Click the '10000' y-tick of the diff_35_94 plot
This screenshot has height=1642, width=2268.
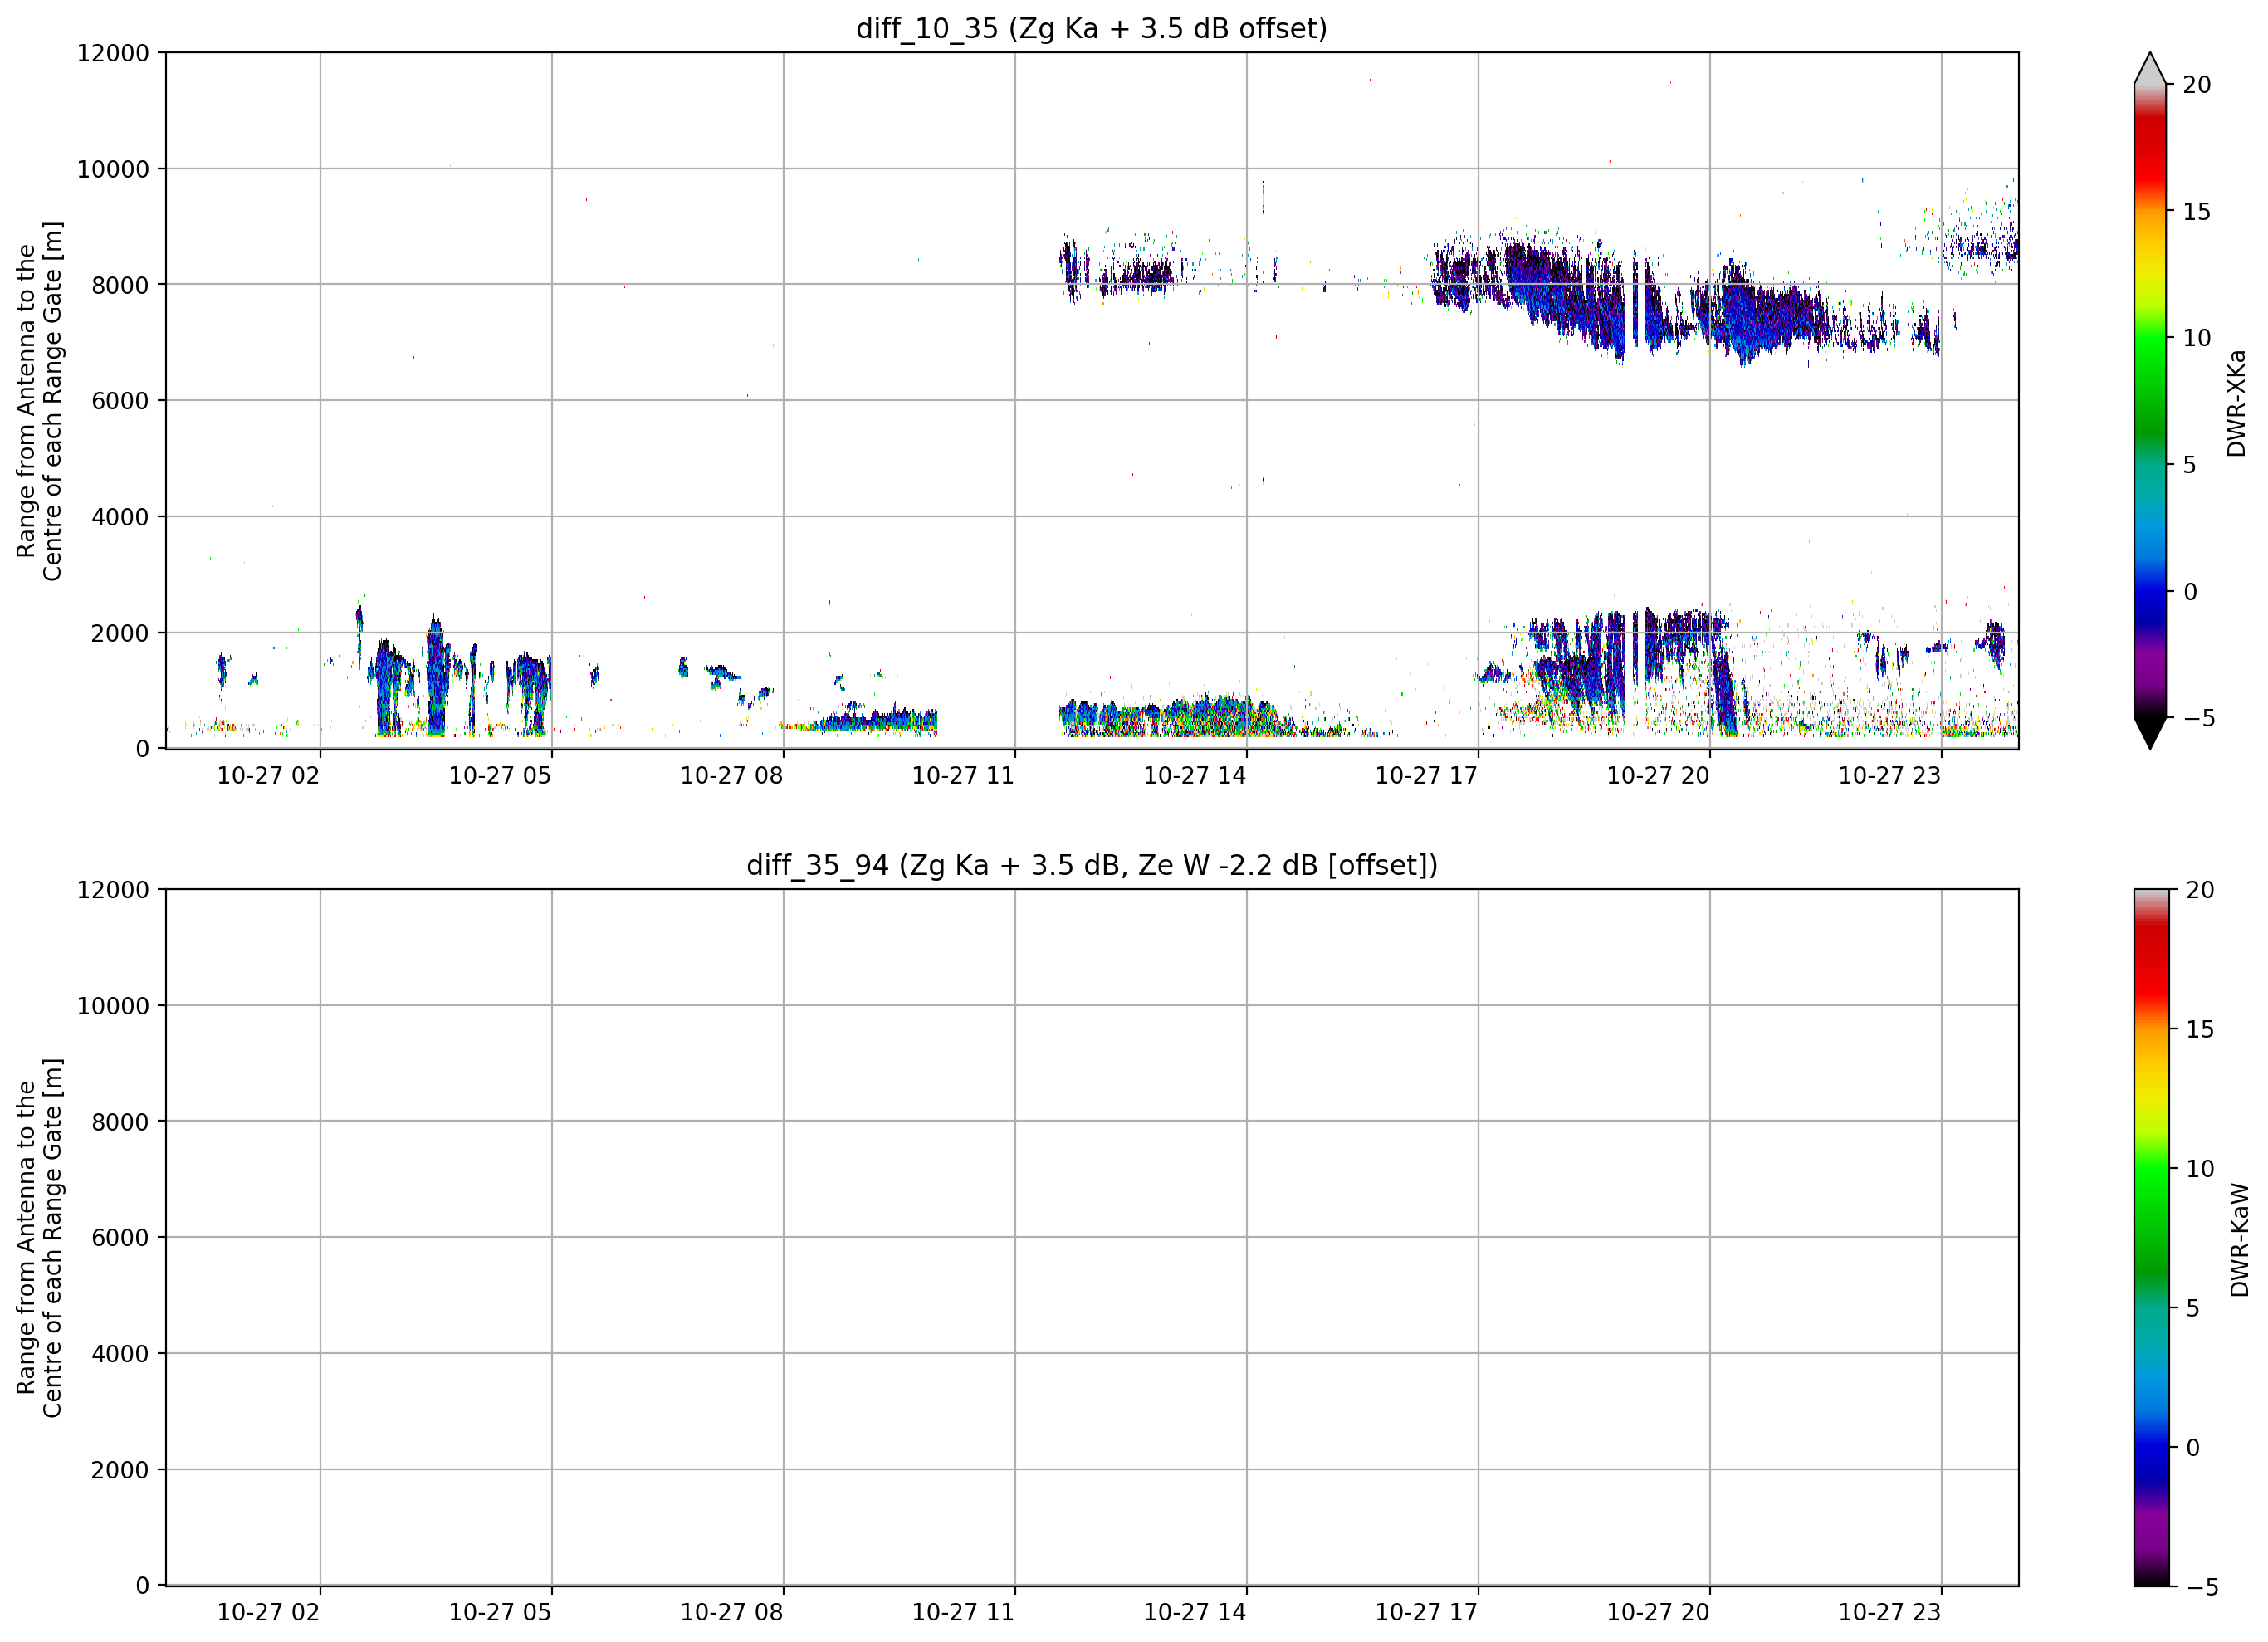pyautogui.click(x=113, y=1007)
